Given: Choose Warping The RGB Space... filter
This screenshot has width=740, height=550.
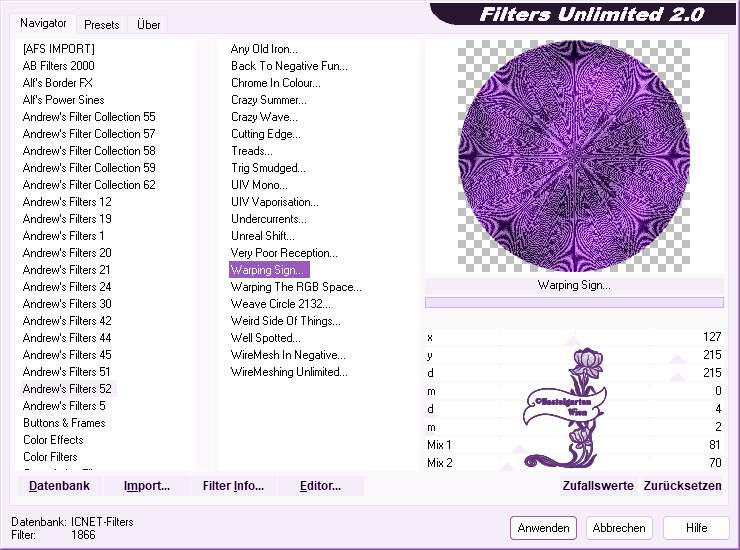Looking at the screenshot, I should [x=296, y=287].
